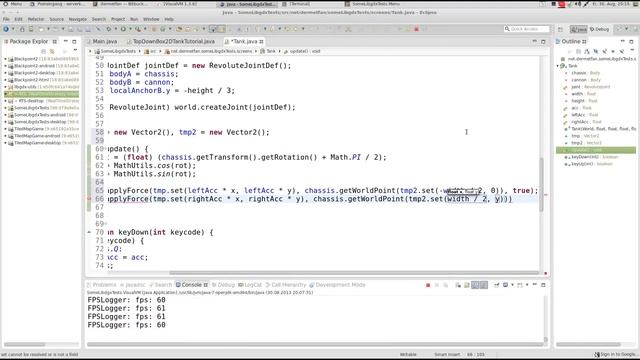Screen dimensions: 640x360
Task: Expand the libgdx-utils project
Action: tap(5, 87)
